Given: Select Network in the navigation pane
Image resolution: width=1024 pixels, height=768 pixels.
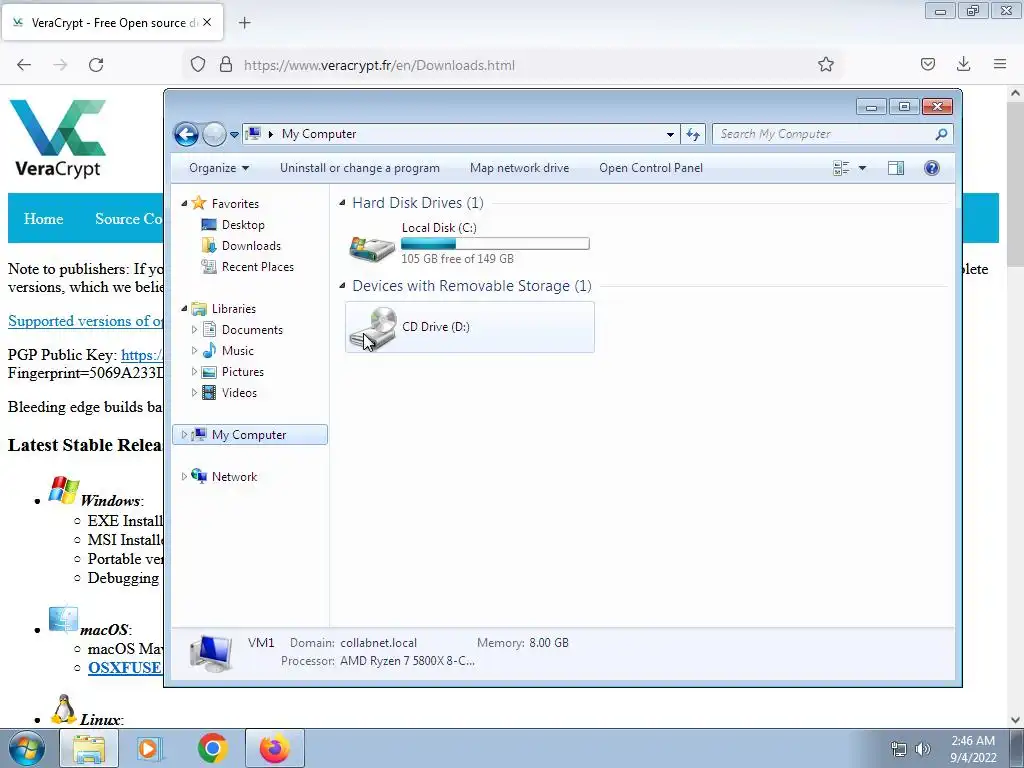Looking at the screenshot, I should click(234, 477).
